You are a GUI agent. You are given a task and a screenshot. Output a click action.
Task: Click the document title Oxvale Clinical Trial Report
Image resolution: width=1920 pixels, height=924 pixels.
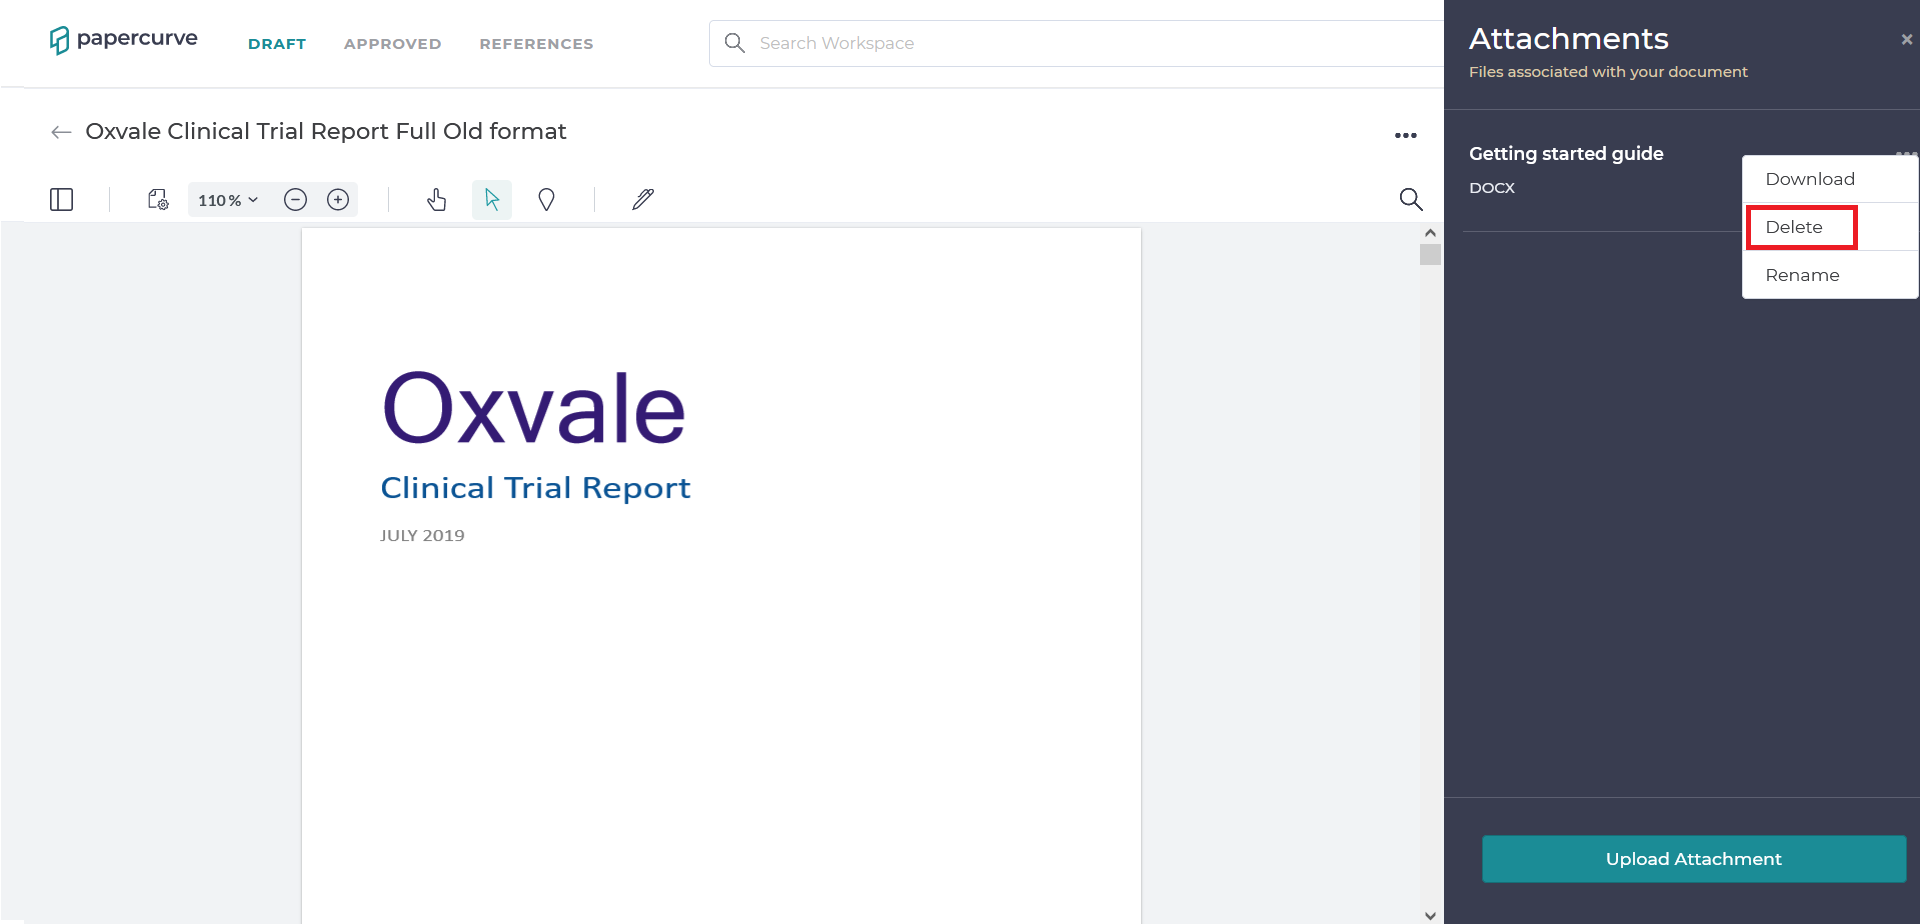[x=326, y=131]
